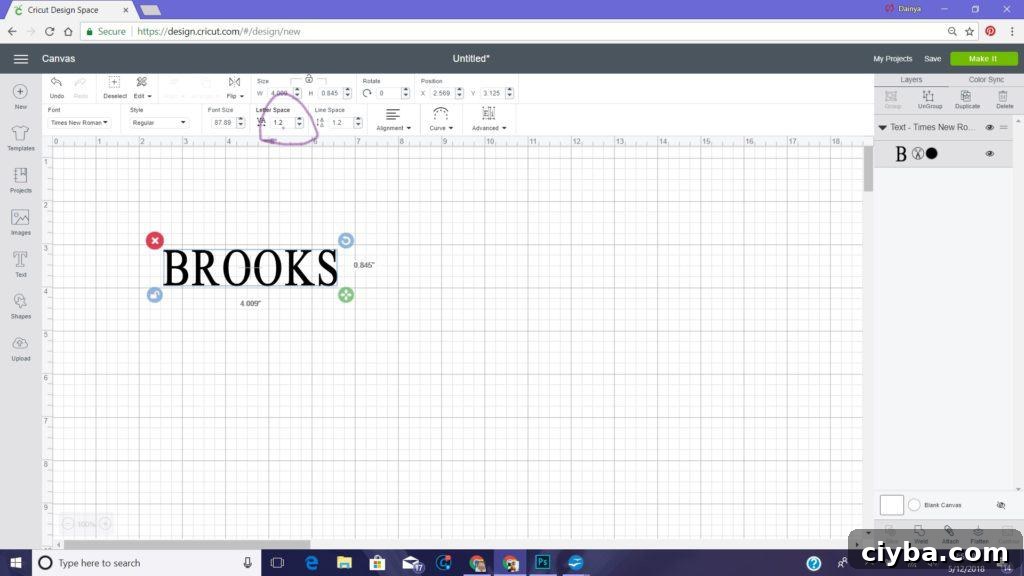The image size is (1024, 576).
Task: Undo the last action
Action: [57, 87]
